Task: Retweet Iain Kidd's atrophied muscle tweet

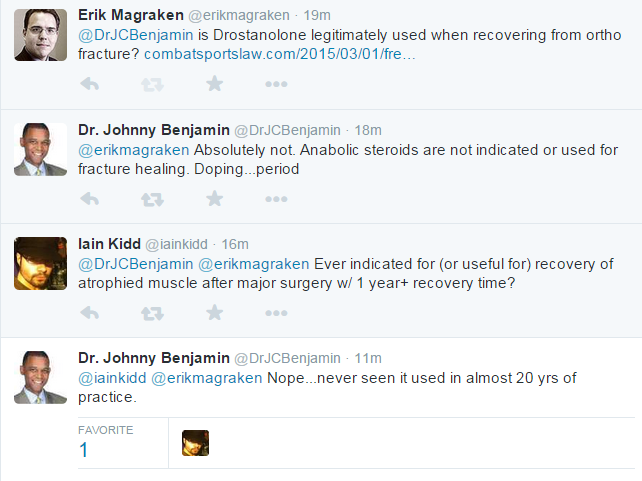Action: coord(152,313)
